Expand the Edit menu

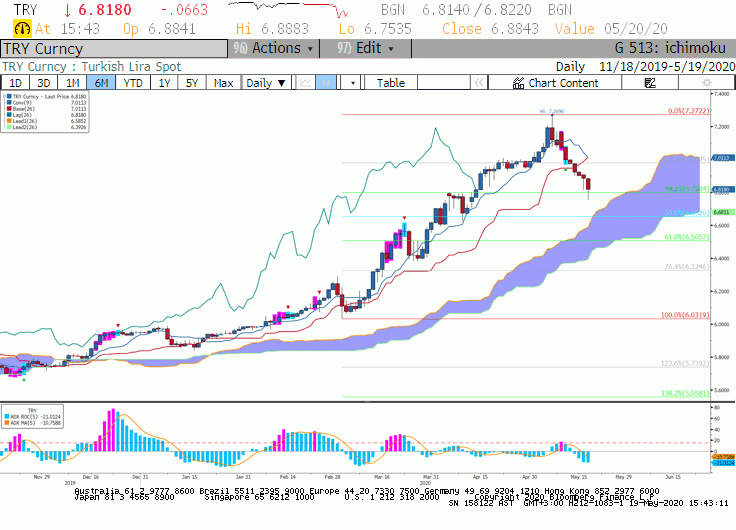[x=366, y=48]
